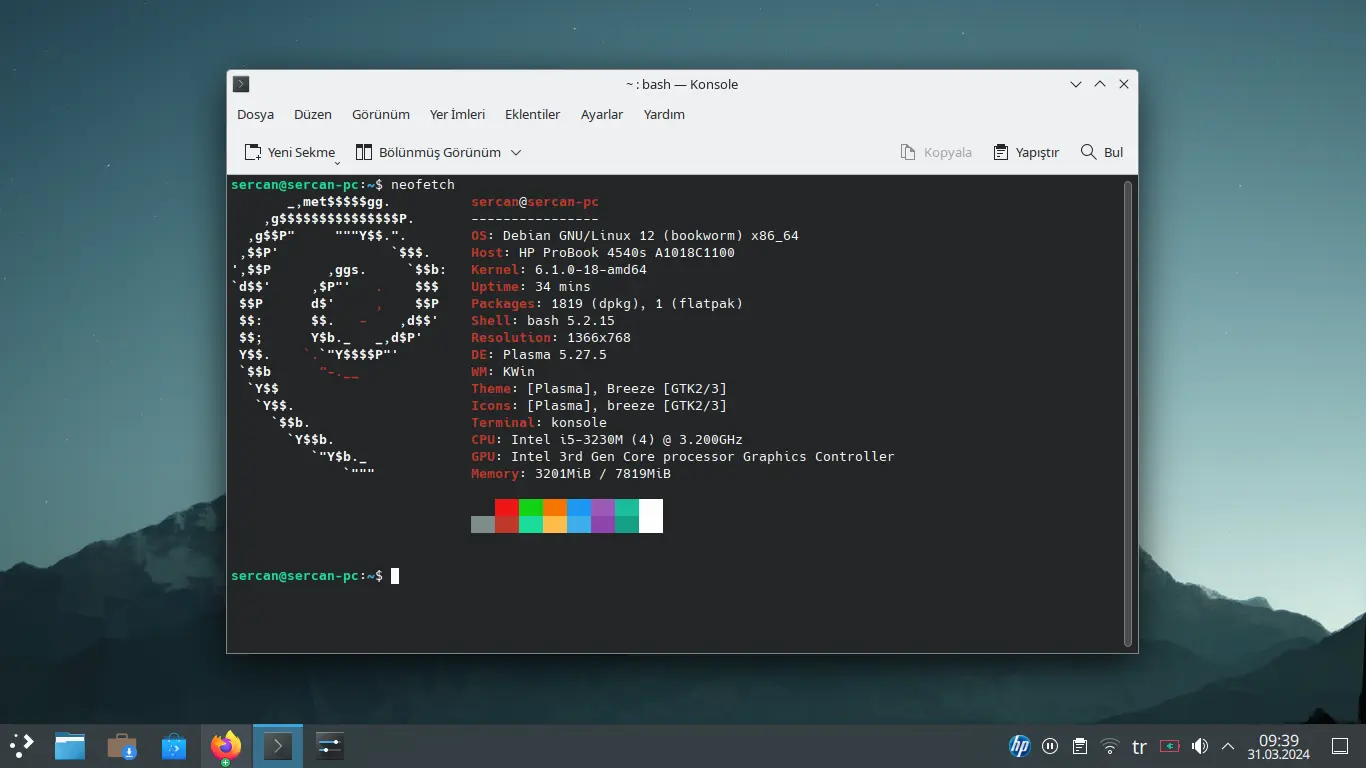Open the Dosya menu
The image size is (1366, 768).
[x=255, y=114]
